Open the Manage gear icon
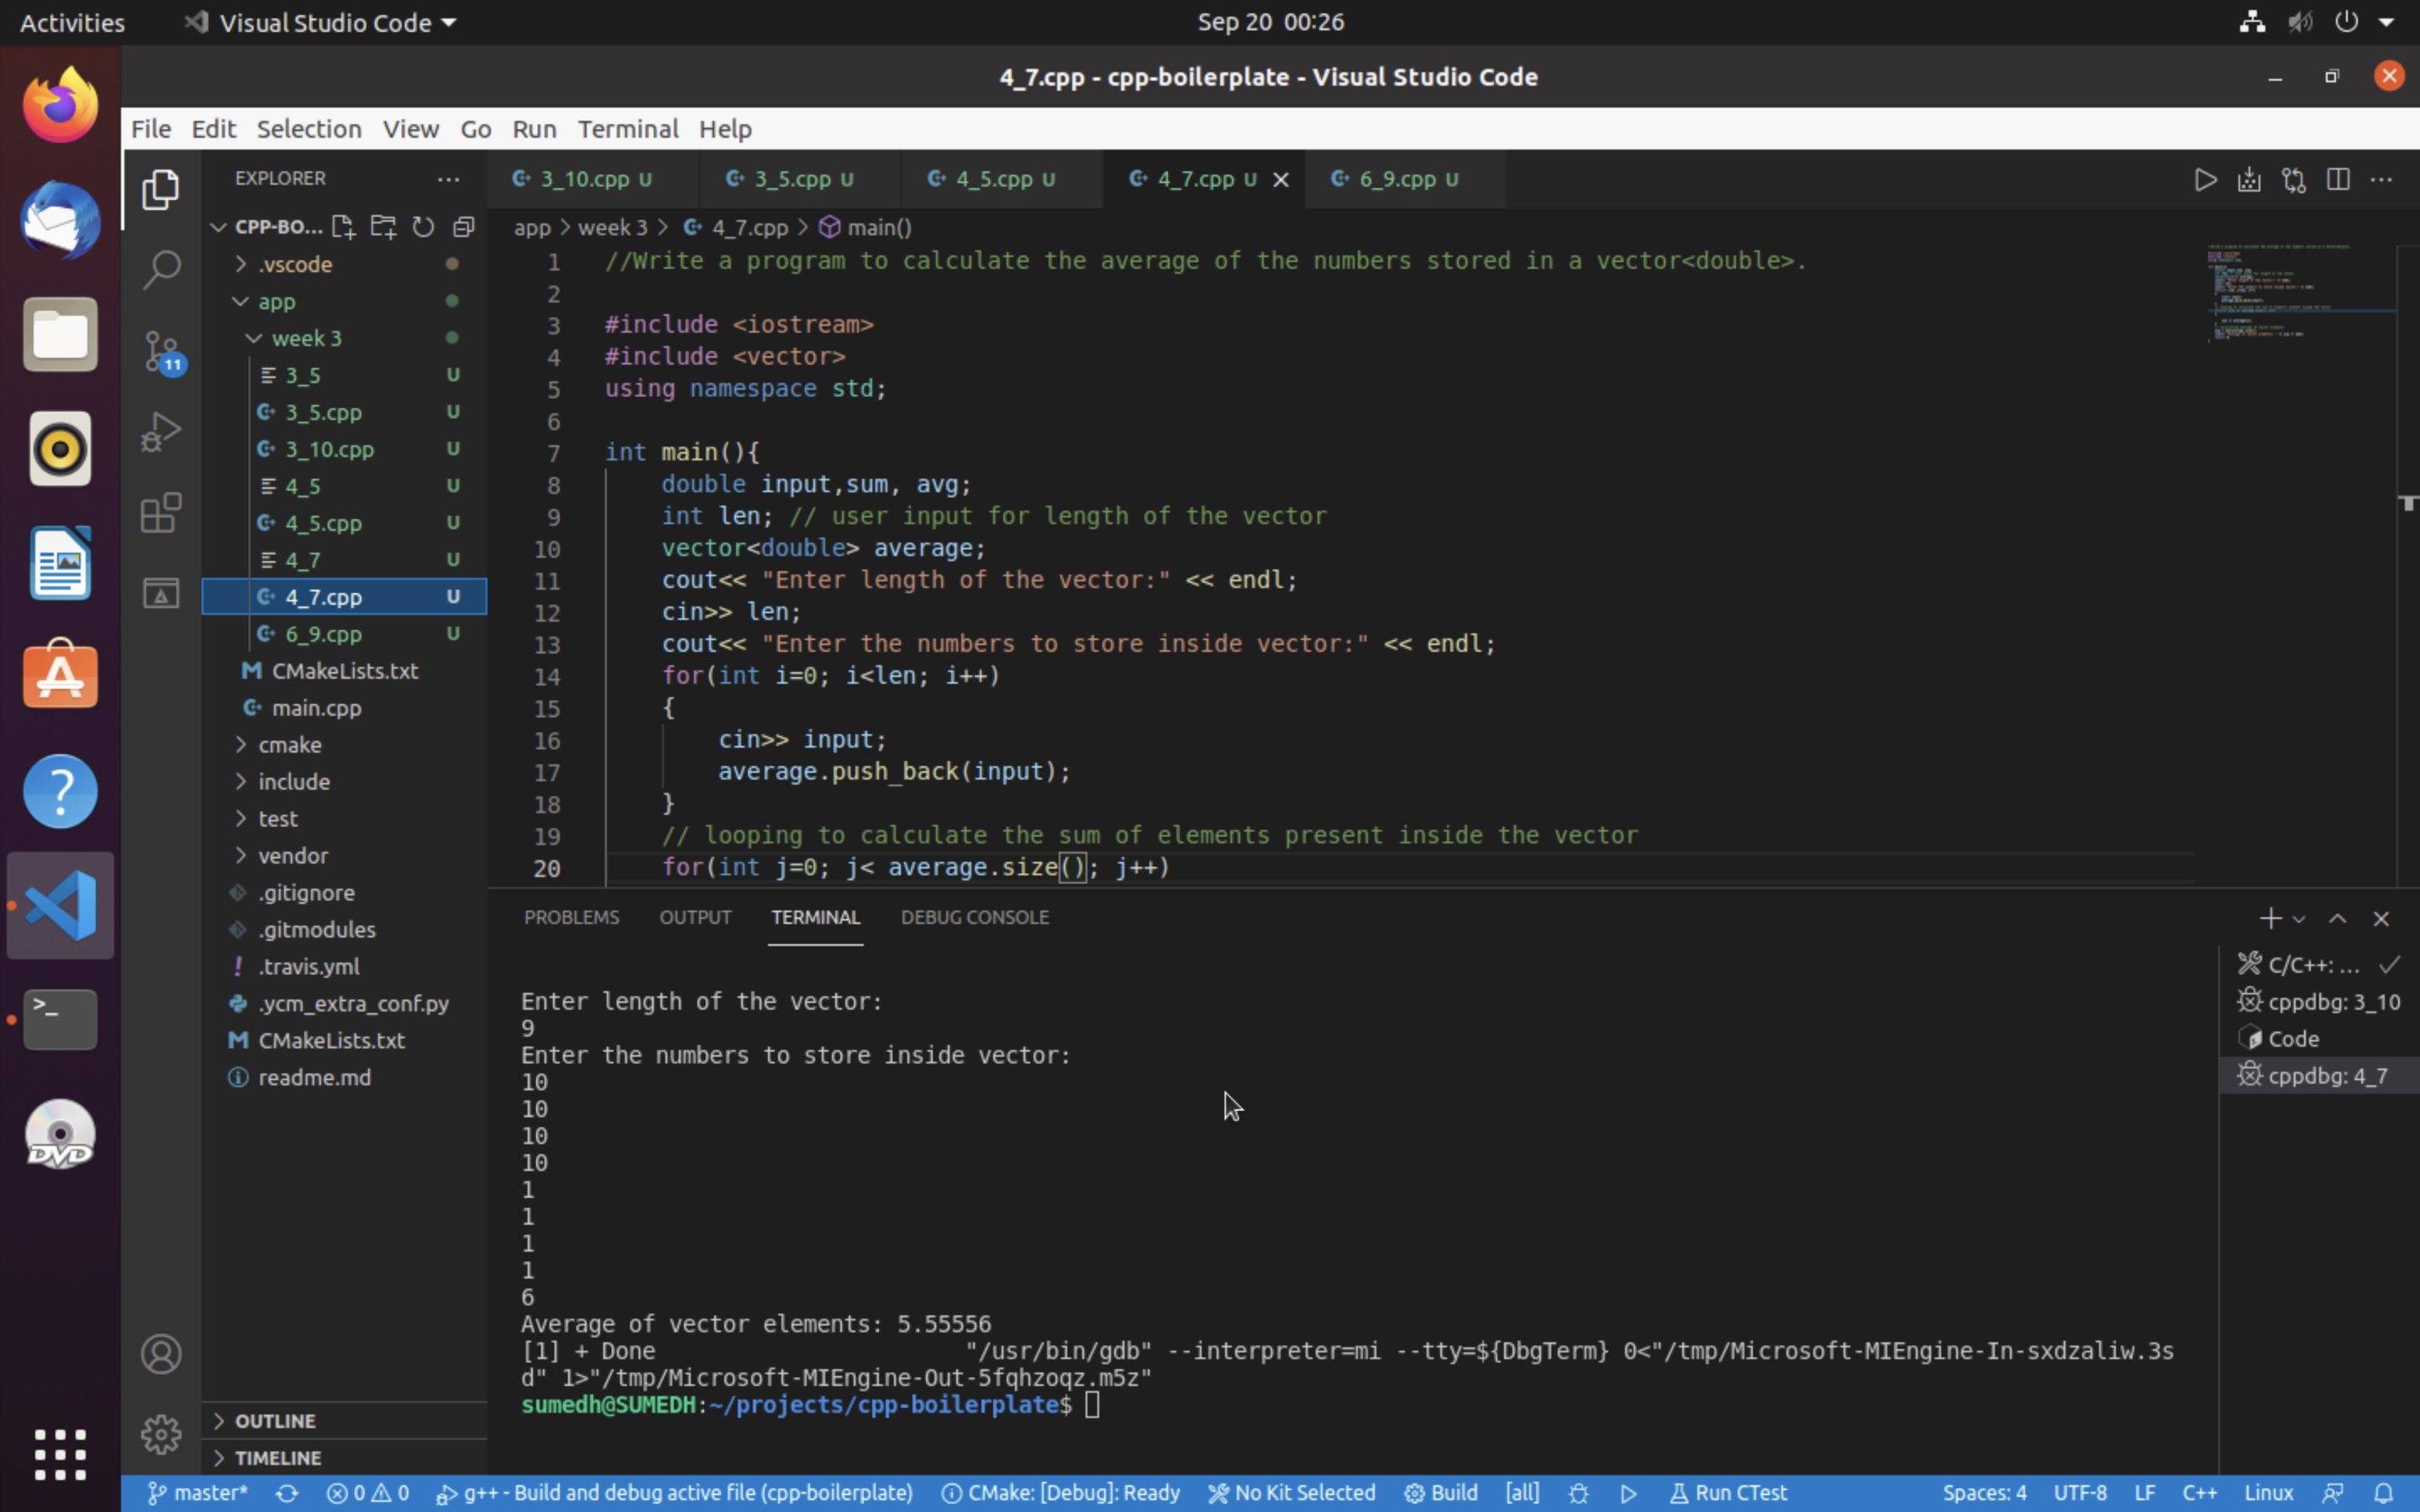This screenshot has width=2420, height=1512. 161,1435
